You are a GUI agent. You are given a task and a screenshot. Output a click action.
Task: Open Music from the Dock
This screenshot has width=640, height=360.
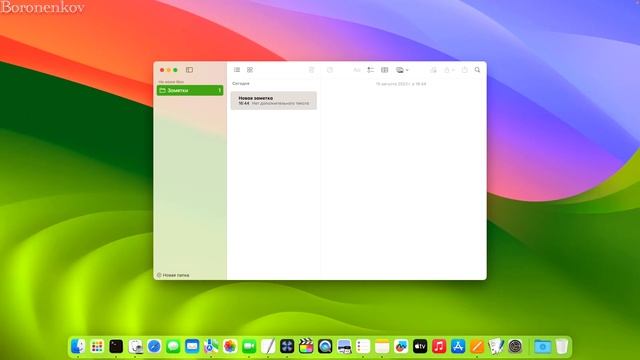[x=439, y=346]
